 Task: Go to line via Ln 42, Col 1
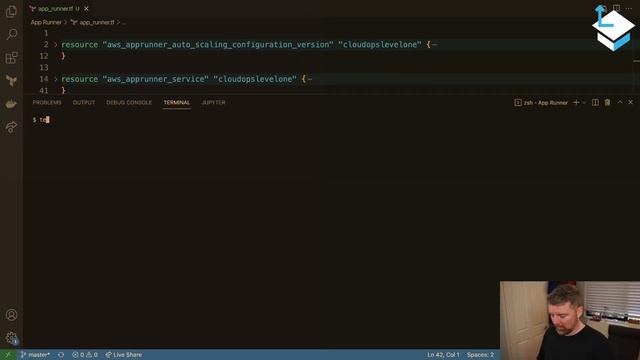coord(443,355)
